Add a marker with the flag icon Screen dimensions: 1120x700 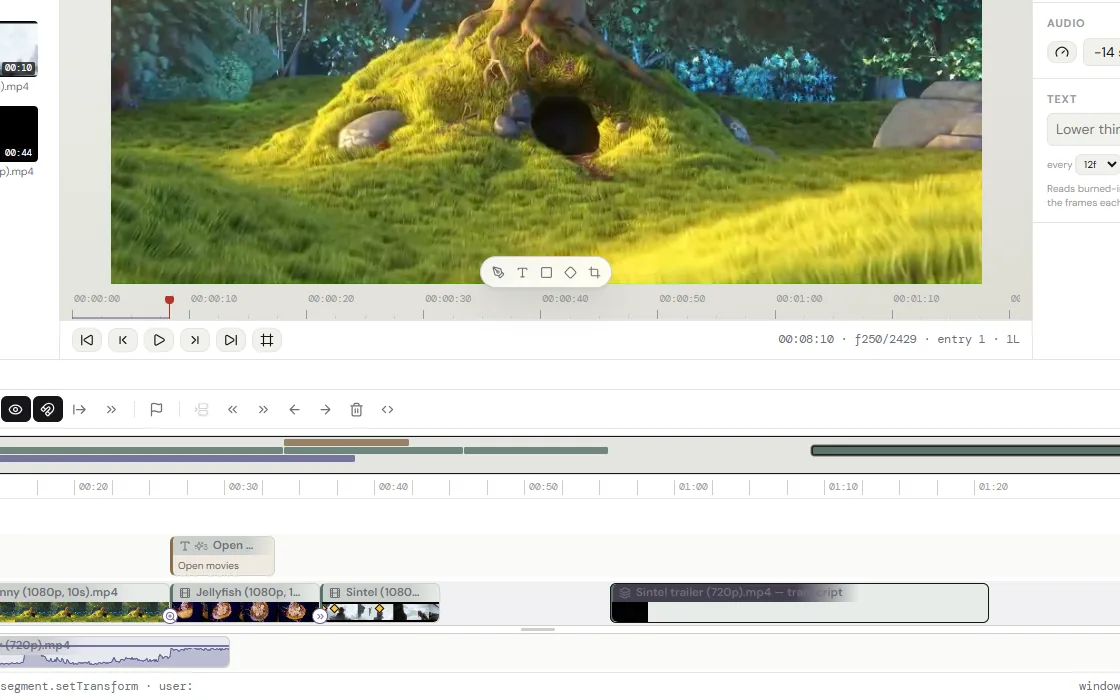[x=156, y=409]
